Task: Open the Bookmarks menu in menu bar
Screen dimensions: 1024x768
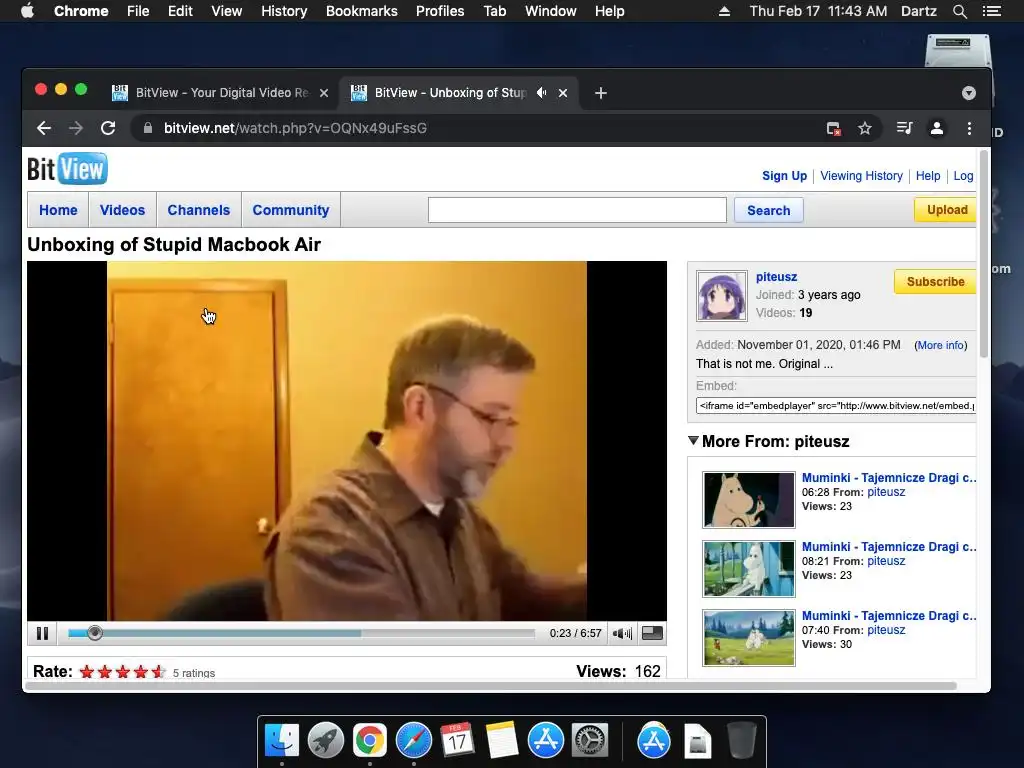Action: [362, 11]
